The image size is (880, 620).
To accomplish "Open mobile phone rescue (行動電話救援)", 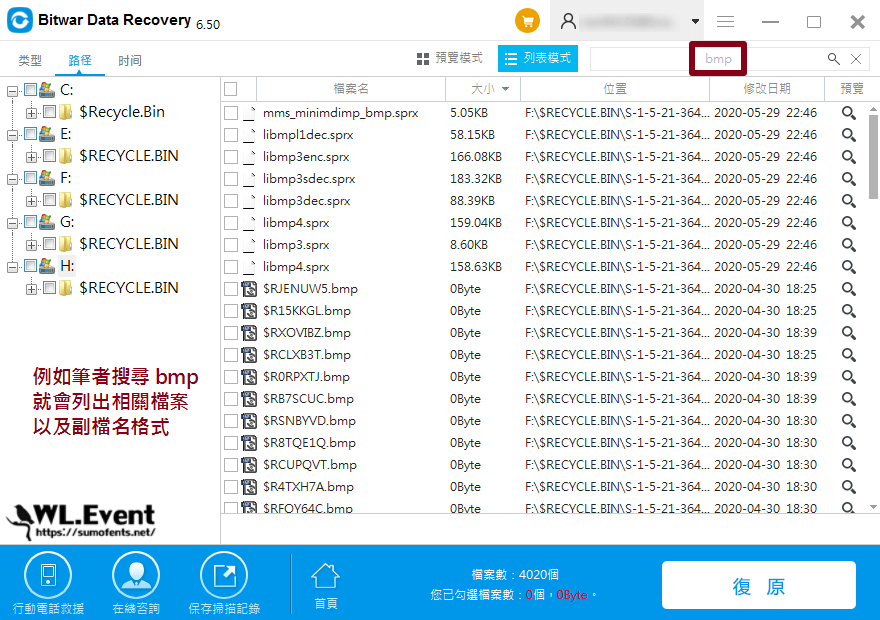I will [x=48, y=583].
